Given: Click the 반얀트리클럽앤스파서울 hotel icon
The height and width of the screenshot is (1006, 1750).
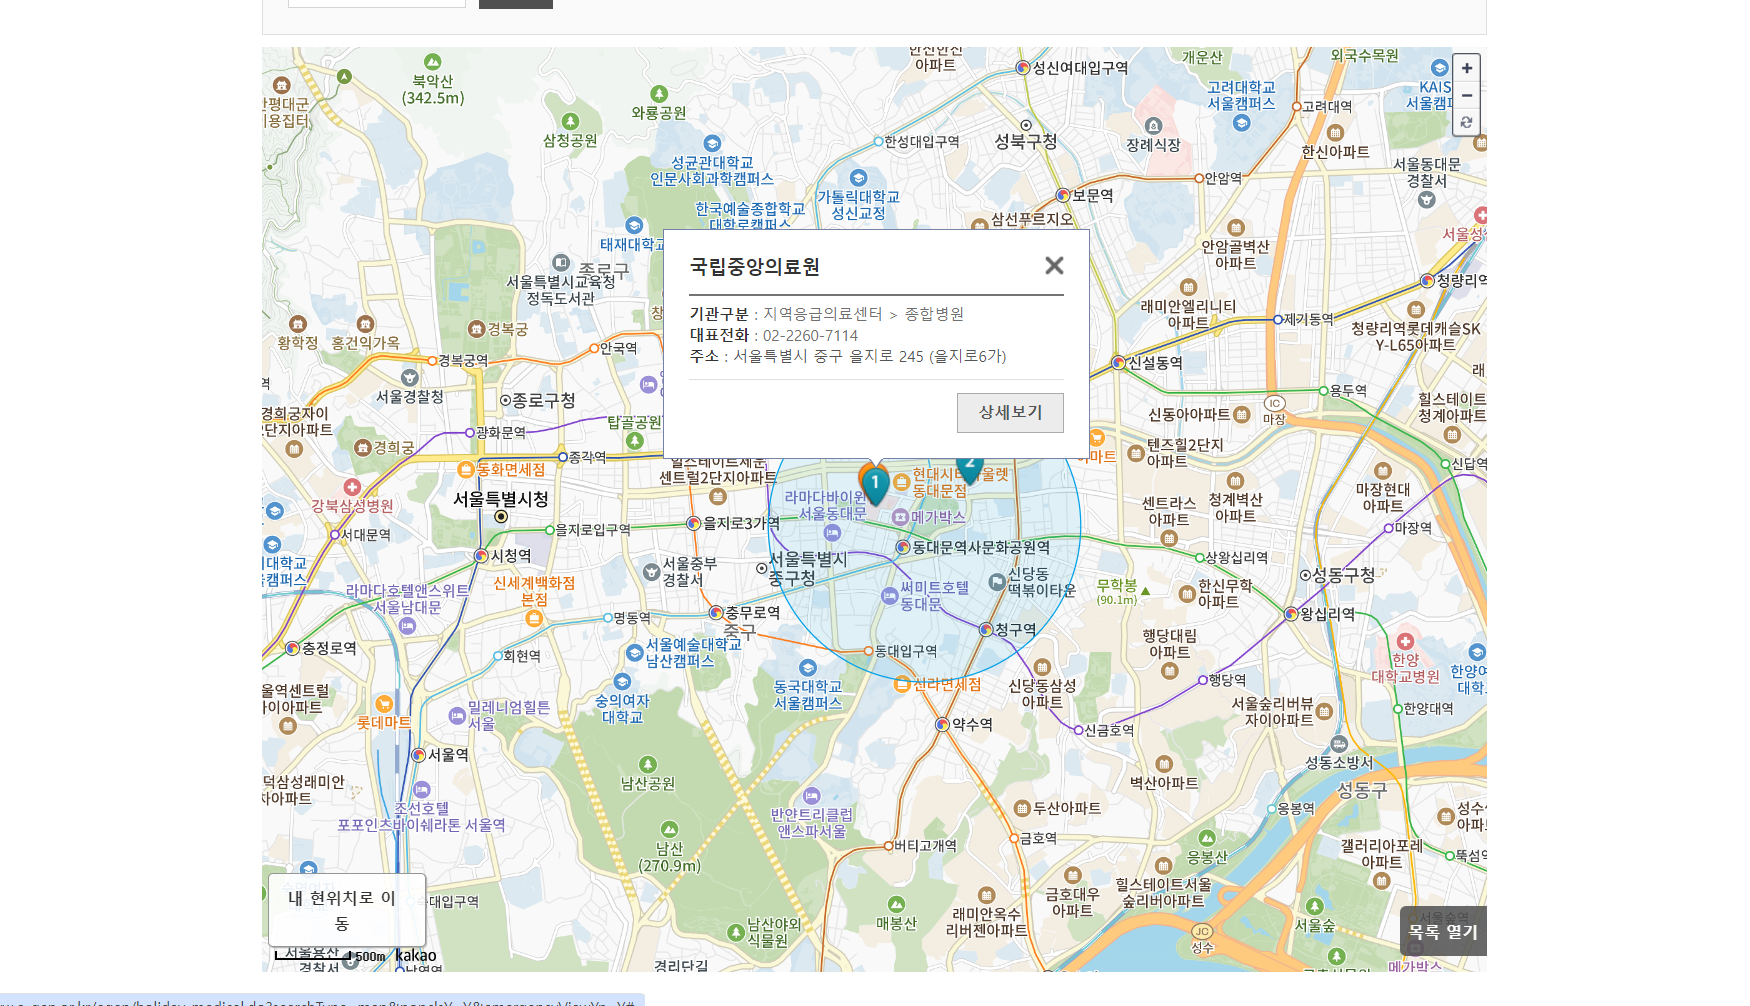Looking at the screenshot, I should [x=812, y=796].
